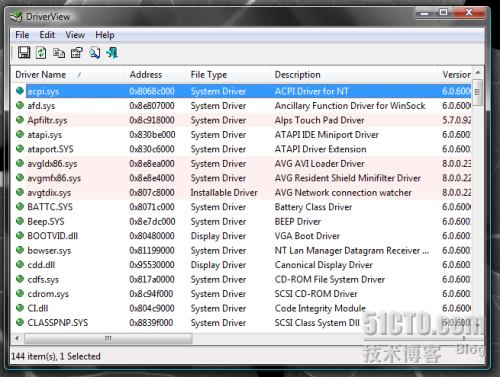
Task: Click the vertical scrollbar thumb
Action: (x=478, y=92)
